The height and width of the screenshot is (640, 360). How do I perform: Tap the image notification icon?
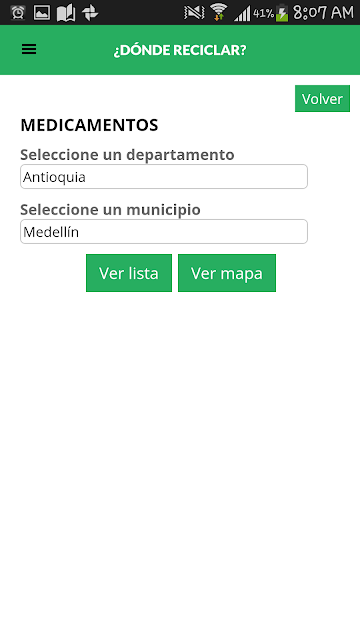tap(42, 13)
